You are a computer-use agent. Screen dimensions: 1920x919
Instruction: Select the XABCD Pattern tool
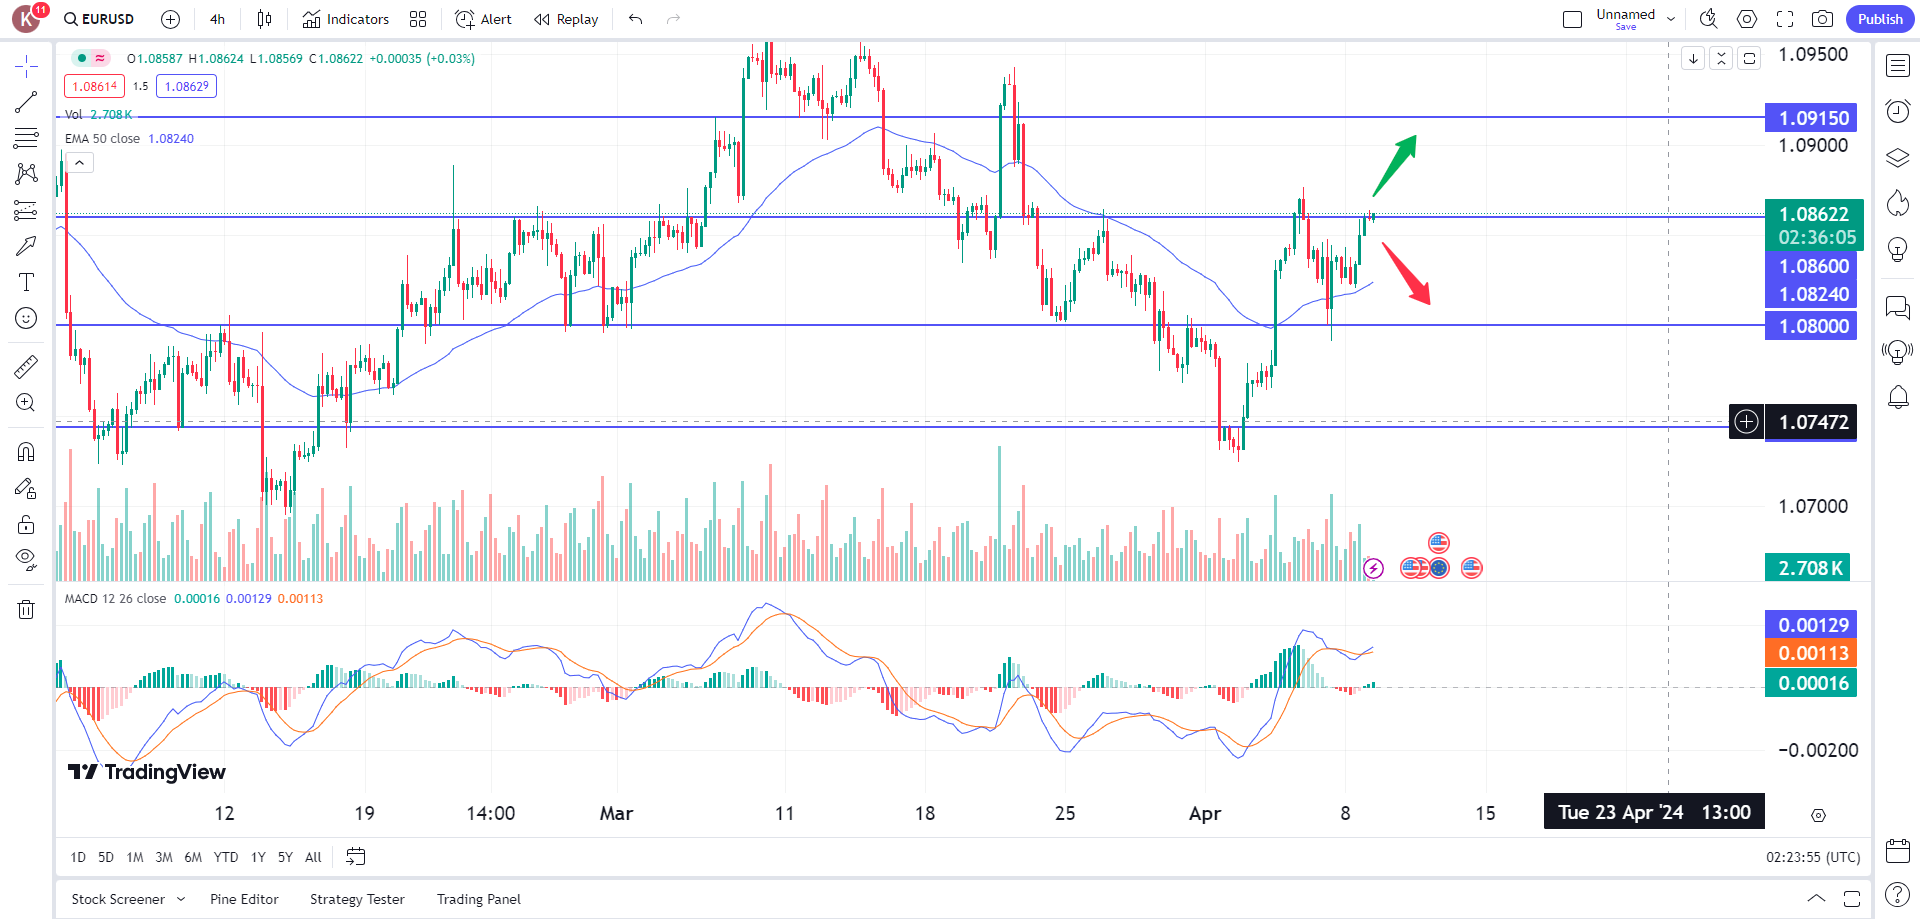[27, 173]
